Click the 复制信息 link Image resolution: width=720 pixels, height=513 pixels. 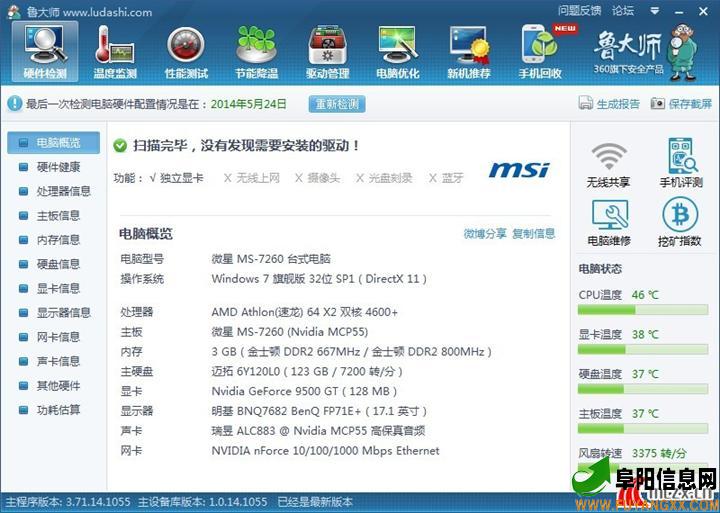pos(534,234)
